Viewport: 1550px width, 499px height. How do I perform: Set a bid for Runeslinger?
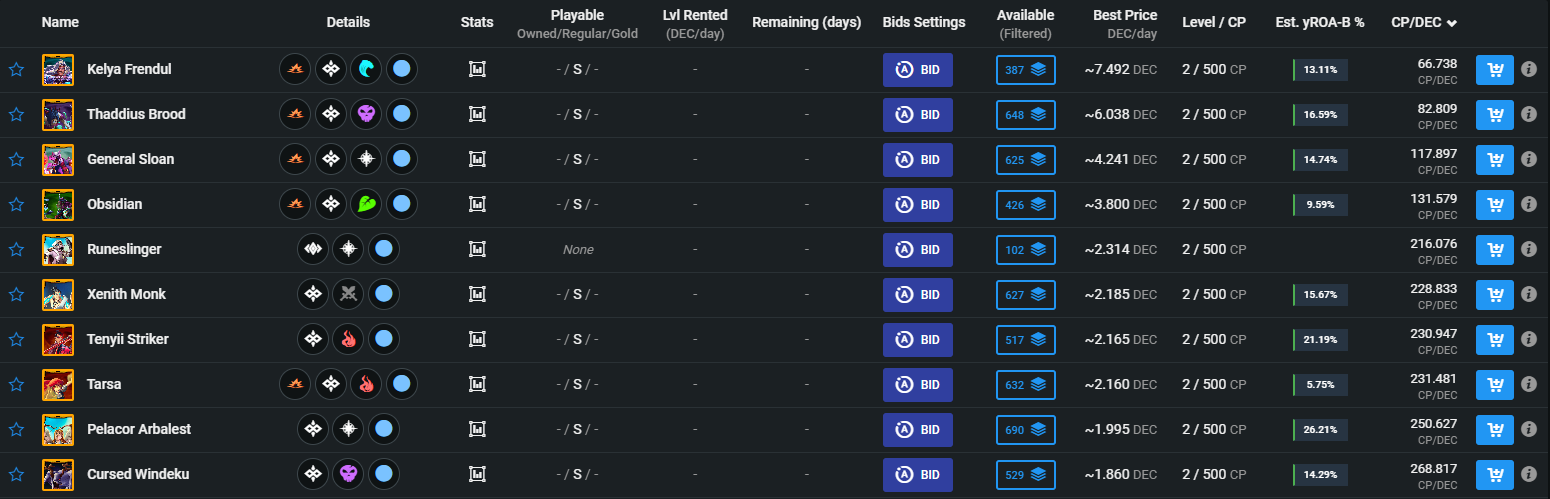tap(918, 250)
